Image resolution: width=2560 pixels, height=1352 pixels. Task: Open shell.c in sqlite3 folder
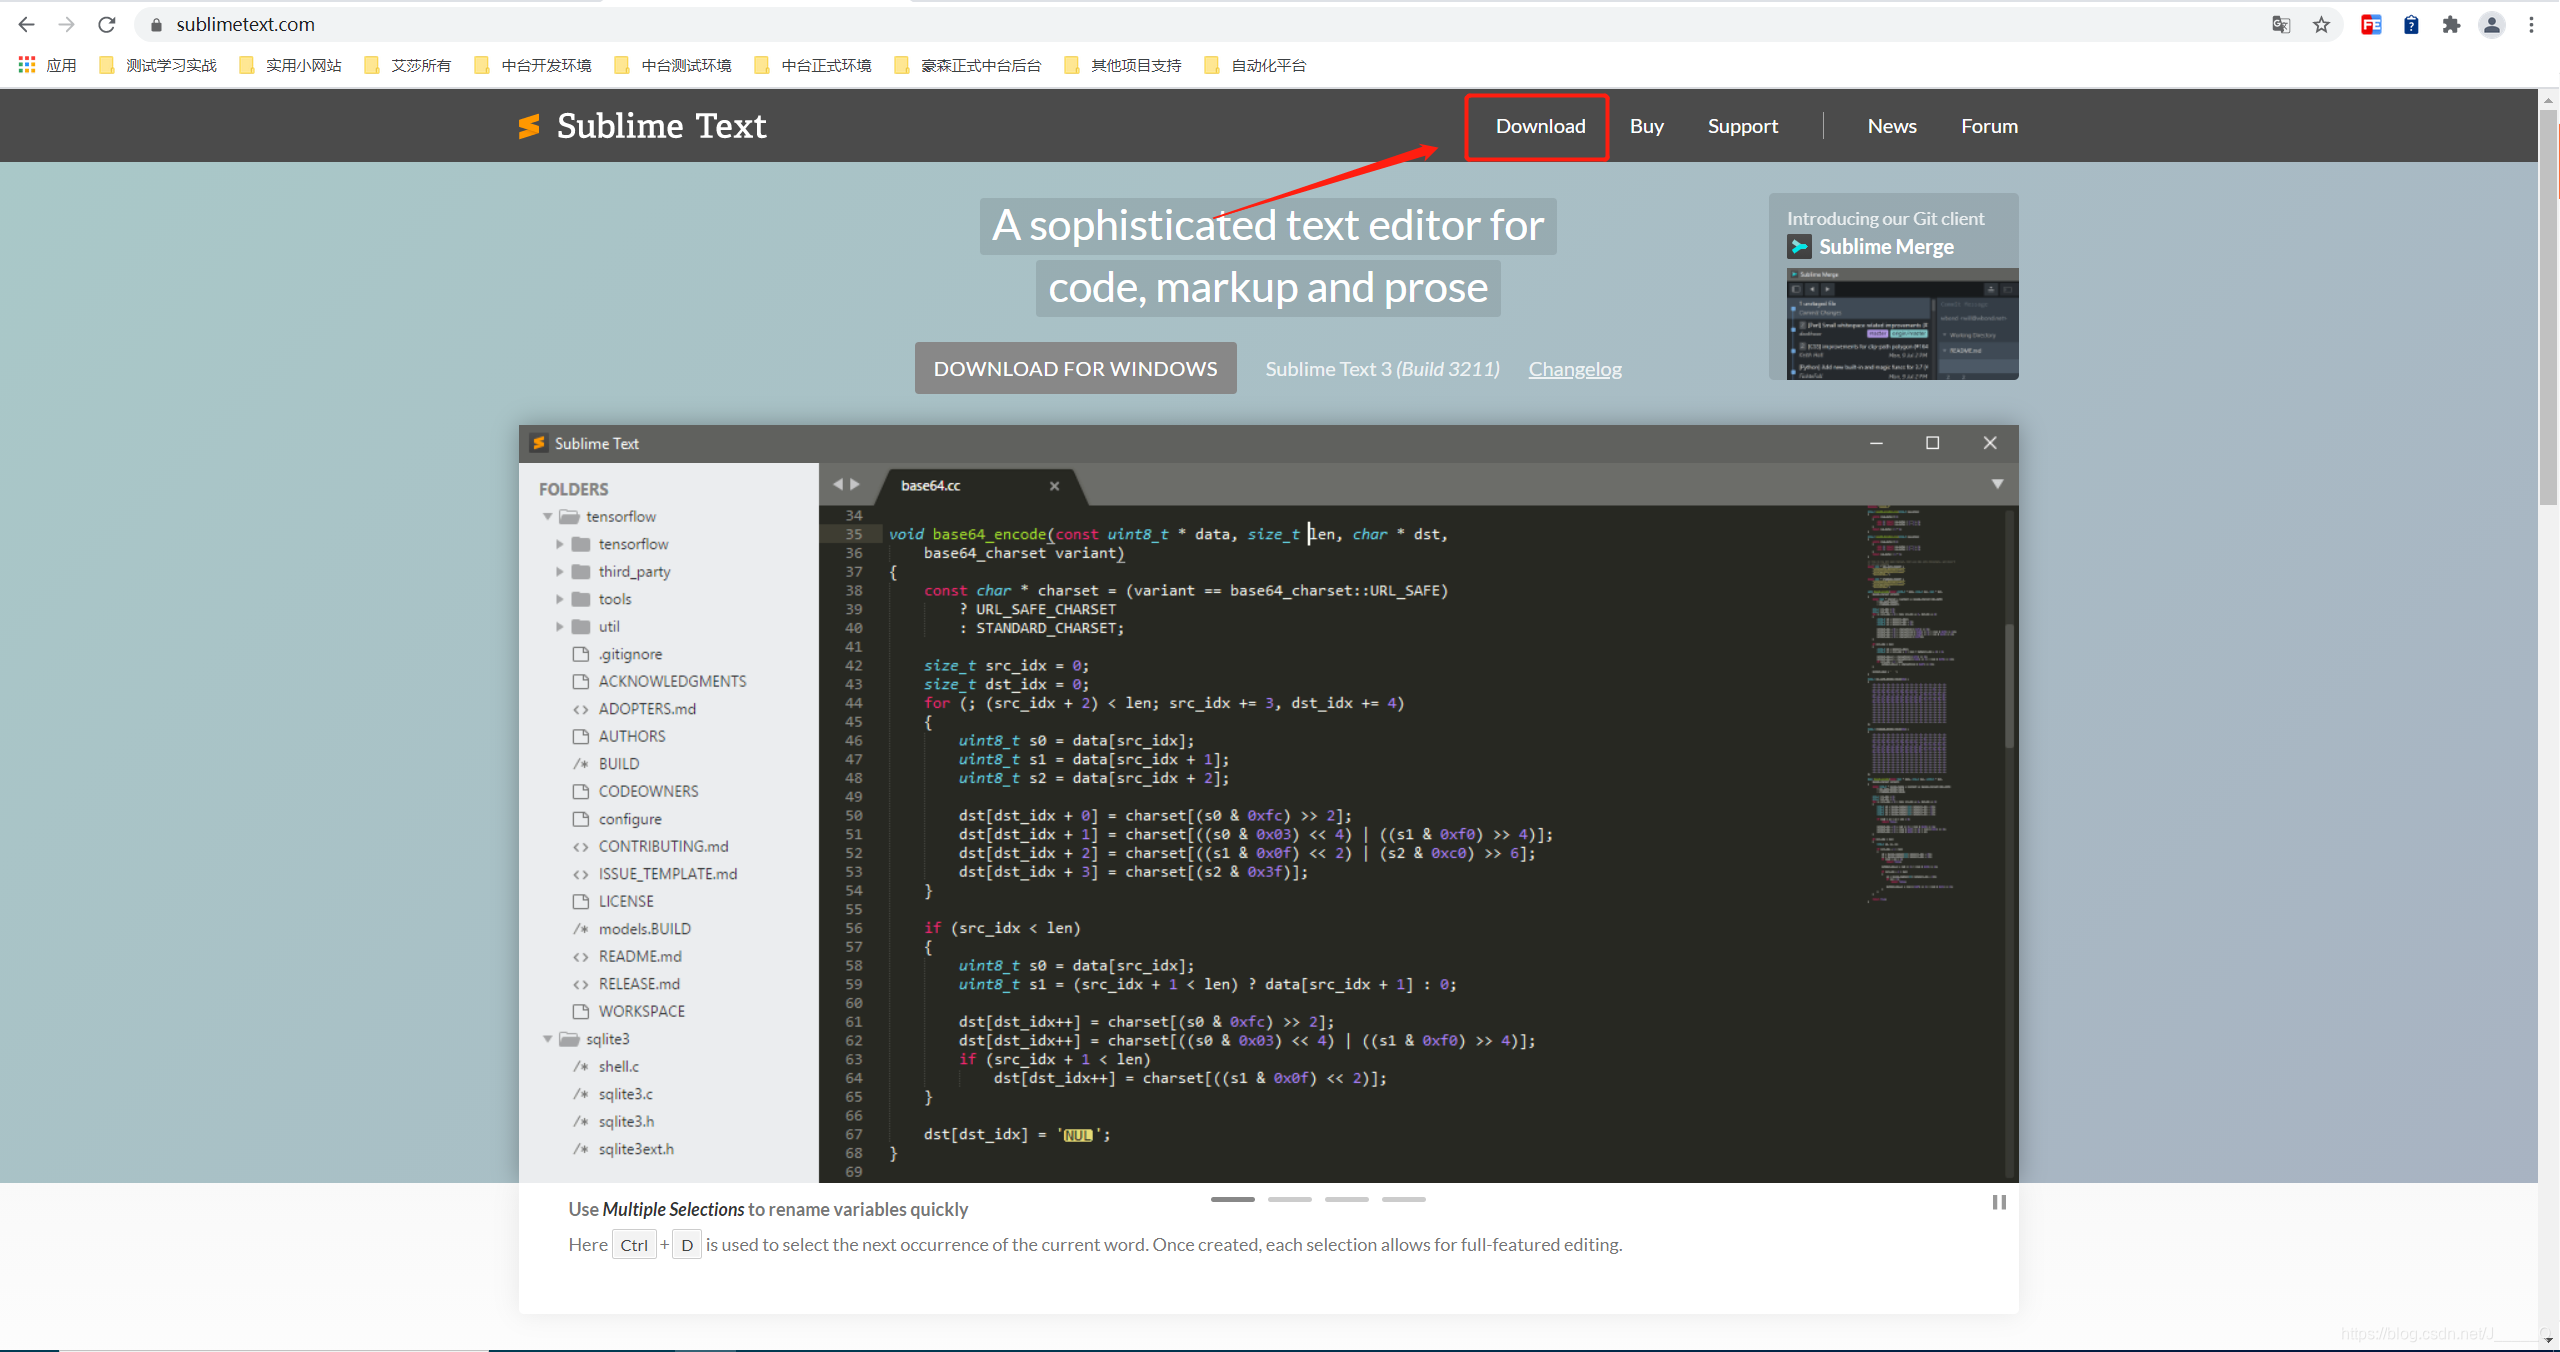tap(618, 1067)
